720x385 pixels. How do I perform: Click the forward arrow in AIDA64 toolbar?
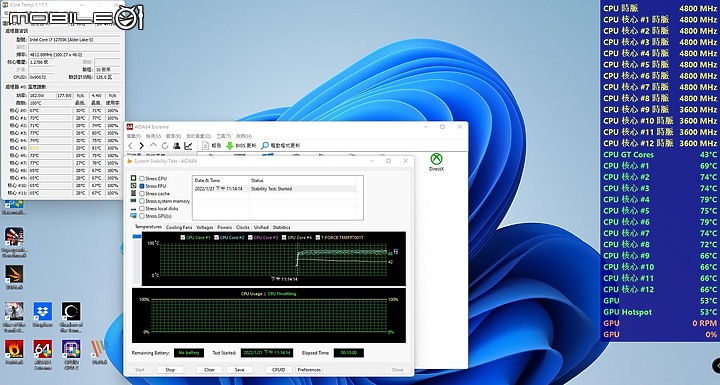[x=141, y=146]
